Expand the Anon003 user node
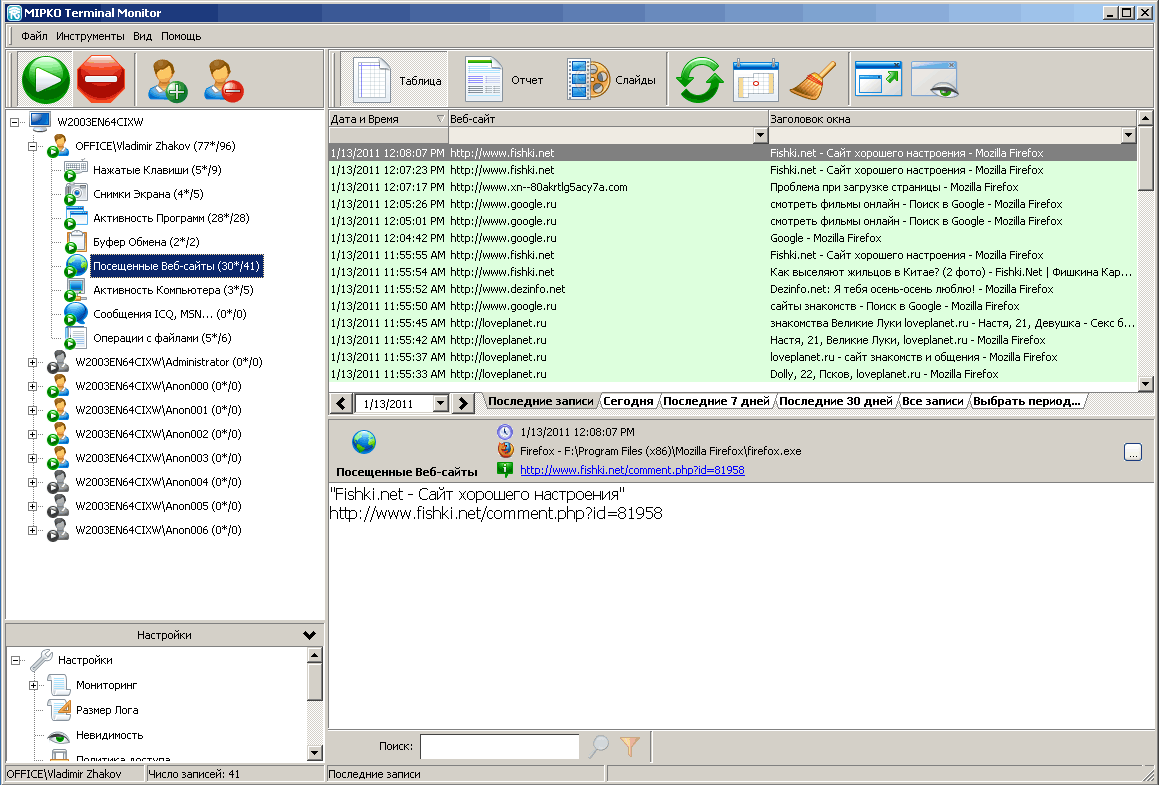 tap(33, 458)
